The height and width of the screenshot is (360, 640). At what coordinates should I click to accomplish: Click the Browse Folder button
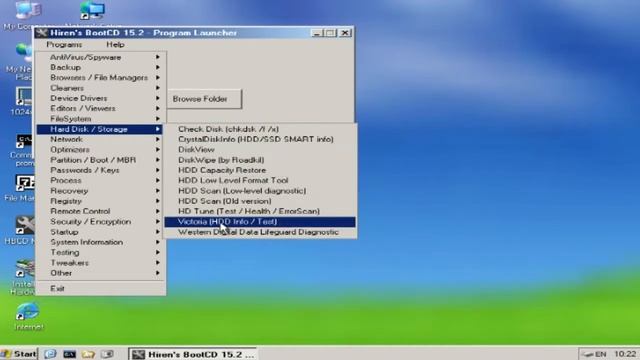pos(204,99)
